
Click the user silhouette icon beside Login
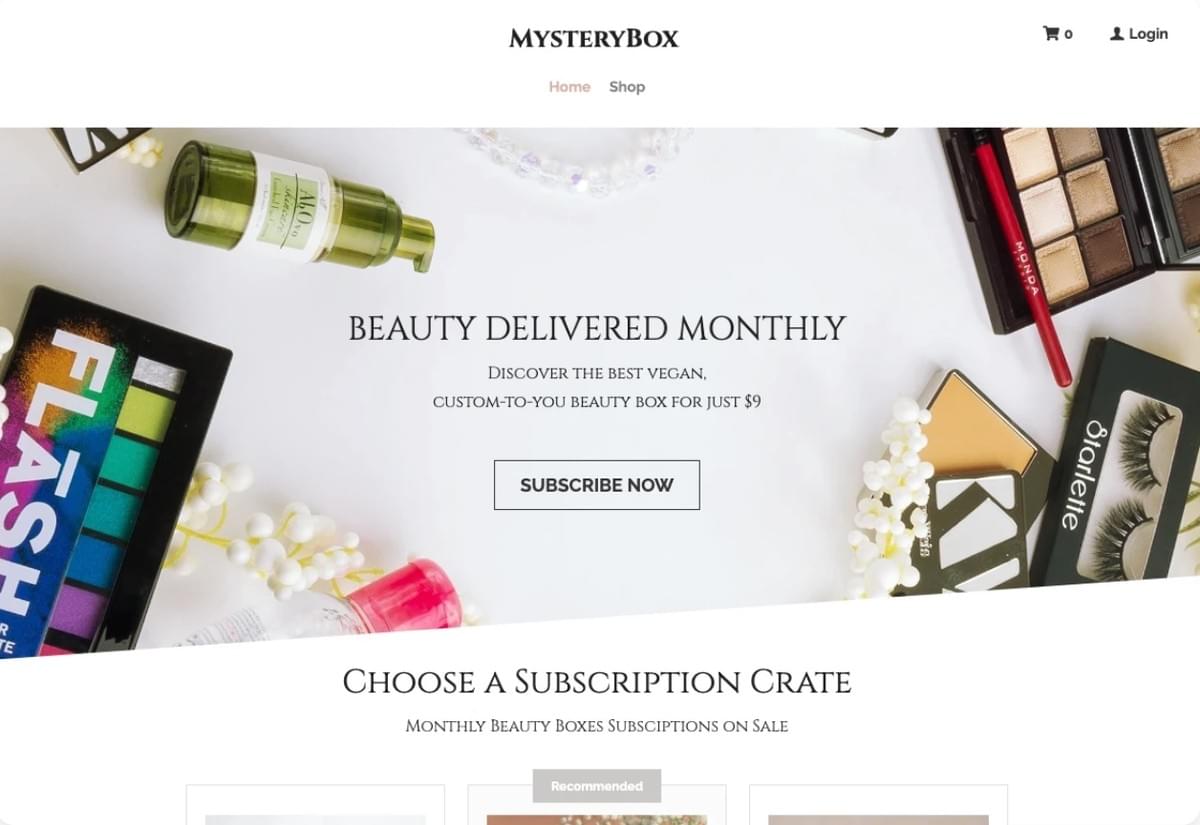tap(1117, 33)
